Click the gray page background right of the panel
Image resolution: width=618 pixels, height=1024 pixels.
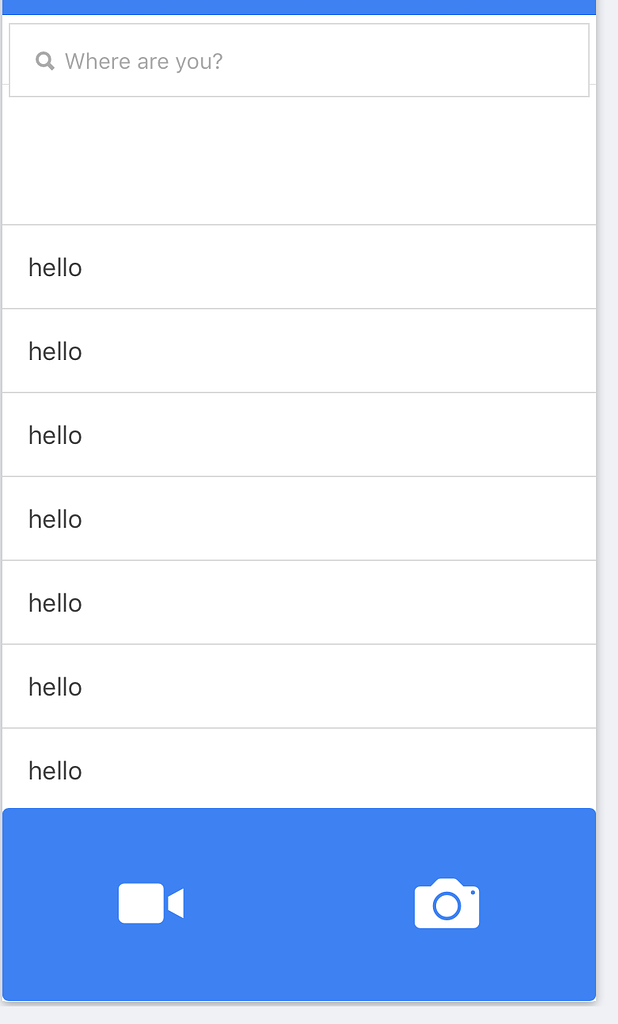(608, 500)
